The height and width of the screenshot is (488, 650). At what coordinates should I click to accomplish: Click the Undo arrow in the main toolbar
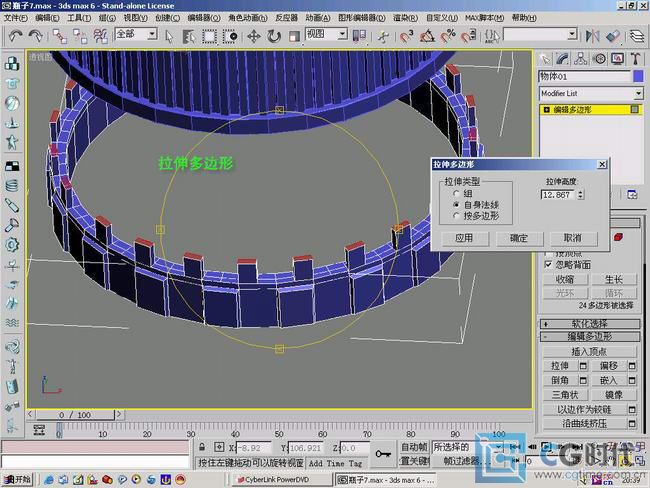[x=15, y=36]
